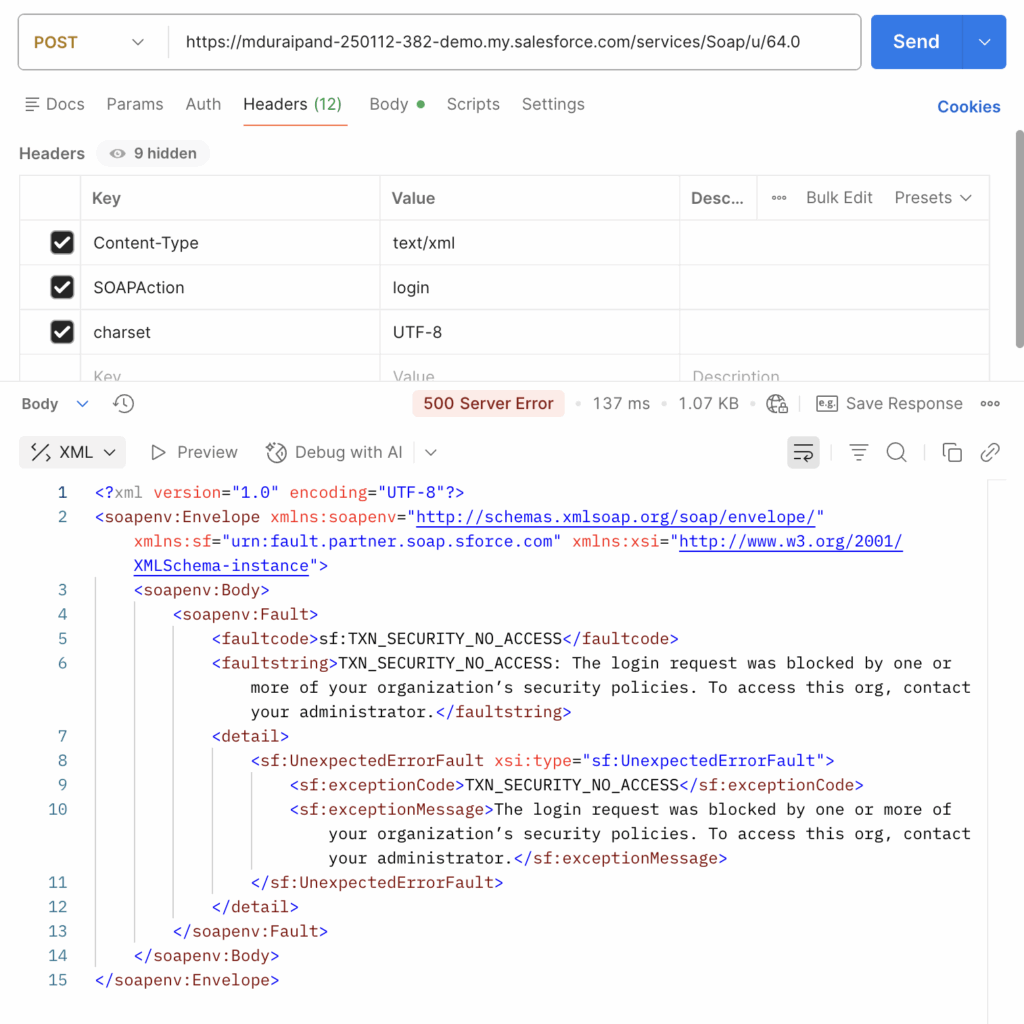Click the Send button
Viewport: 1024px width, 1024px height.
(x=915, y=42)
